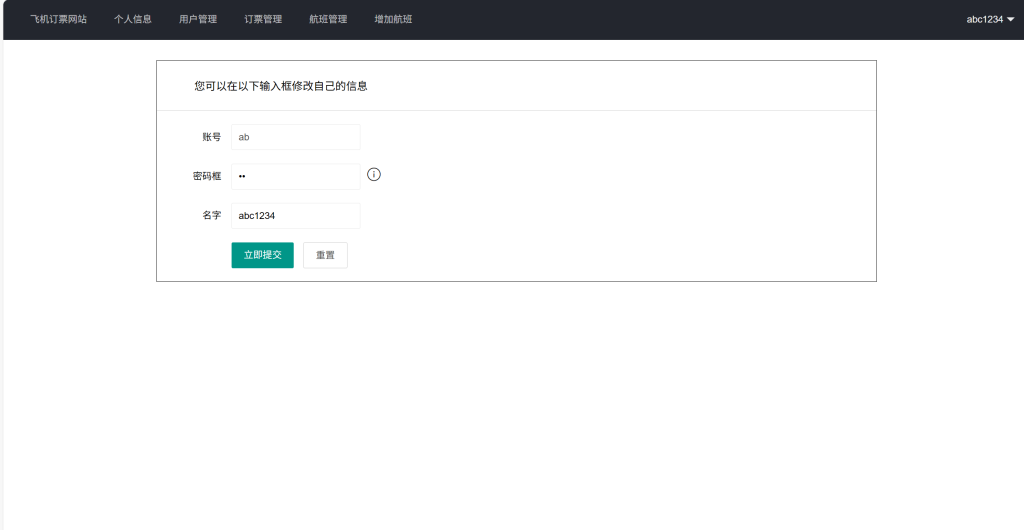Open the abc1234 user dropdown menu
1024x530 pixels.
[990, 20]
